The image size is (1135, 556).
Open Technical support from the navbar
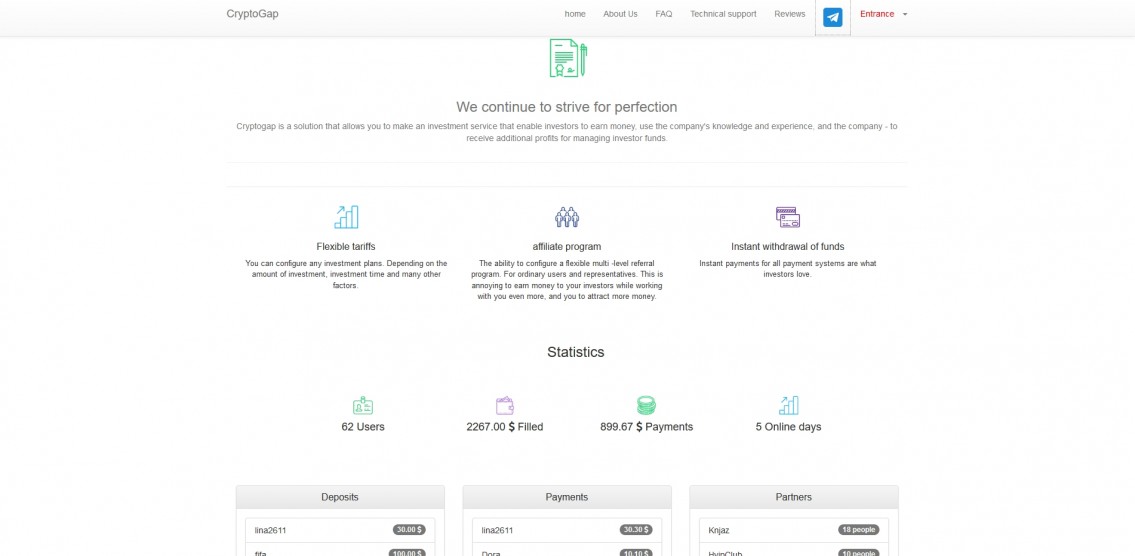click(723, 14)
